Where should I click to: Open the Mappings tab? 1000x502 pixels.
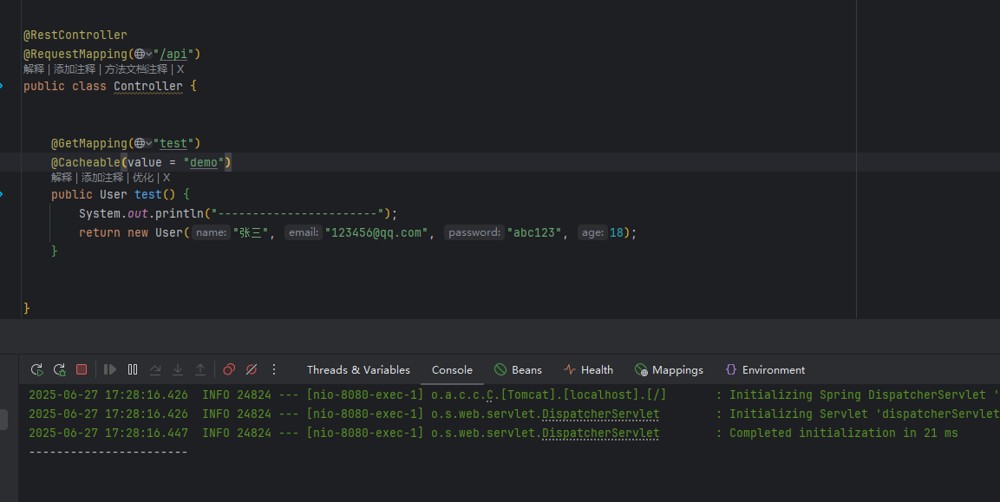pyautogui.click(x=669, y=370)
